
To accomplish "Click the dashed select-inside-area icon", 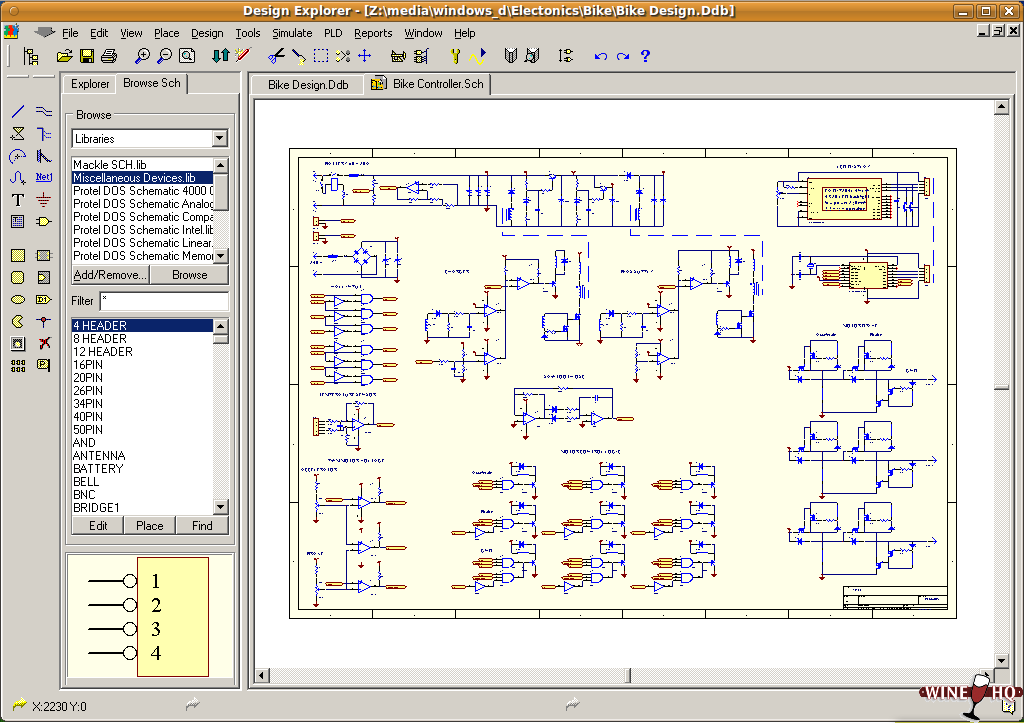I will tap(321, 56).
